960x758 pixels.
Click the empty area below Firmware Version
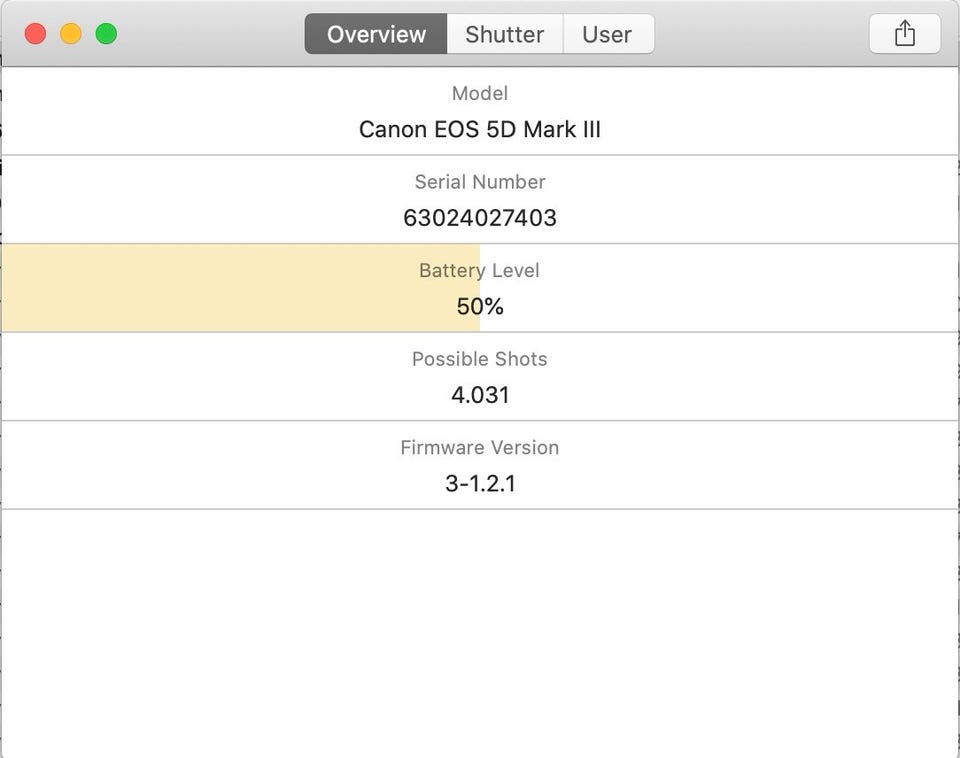(x=480, y=630)
